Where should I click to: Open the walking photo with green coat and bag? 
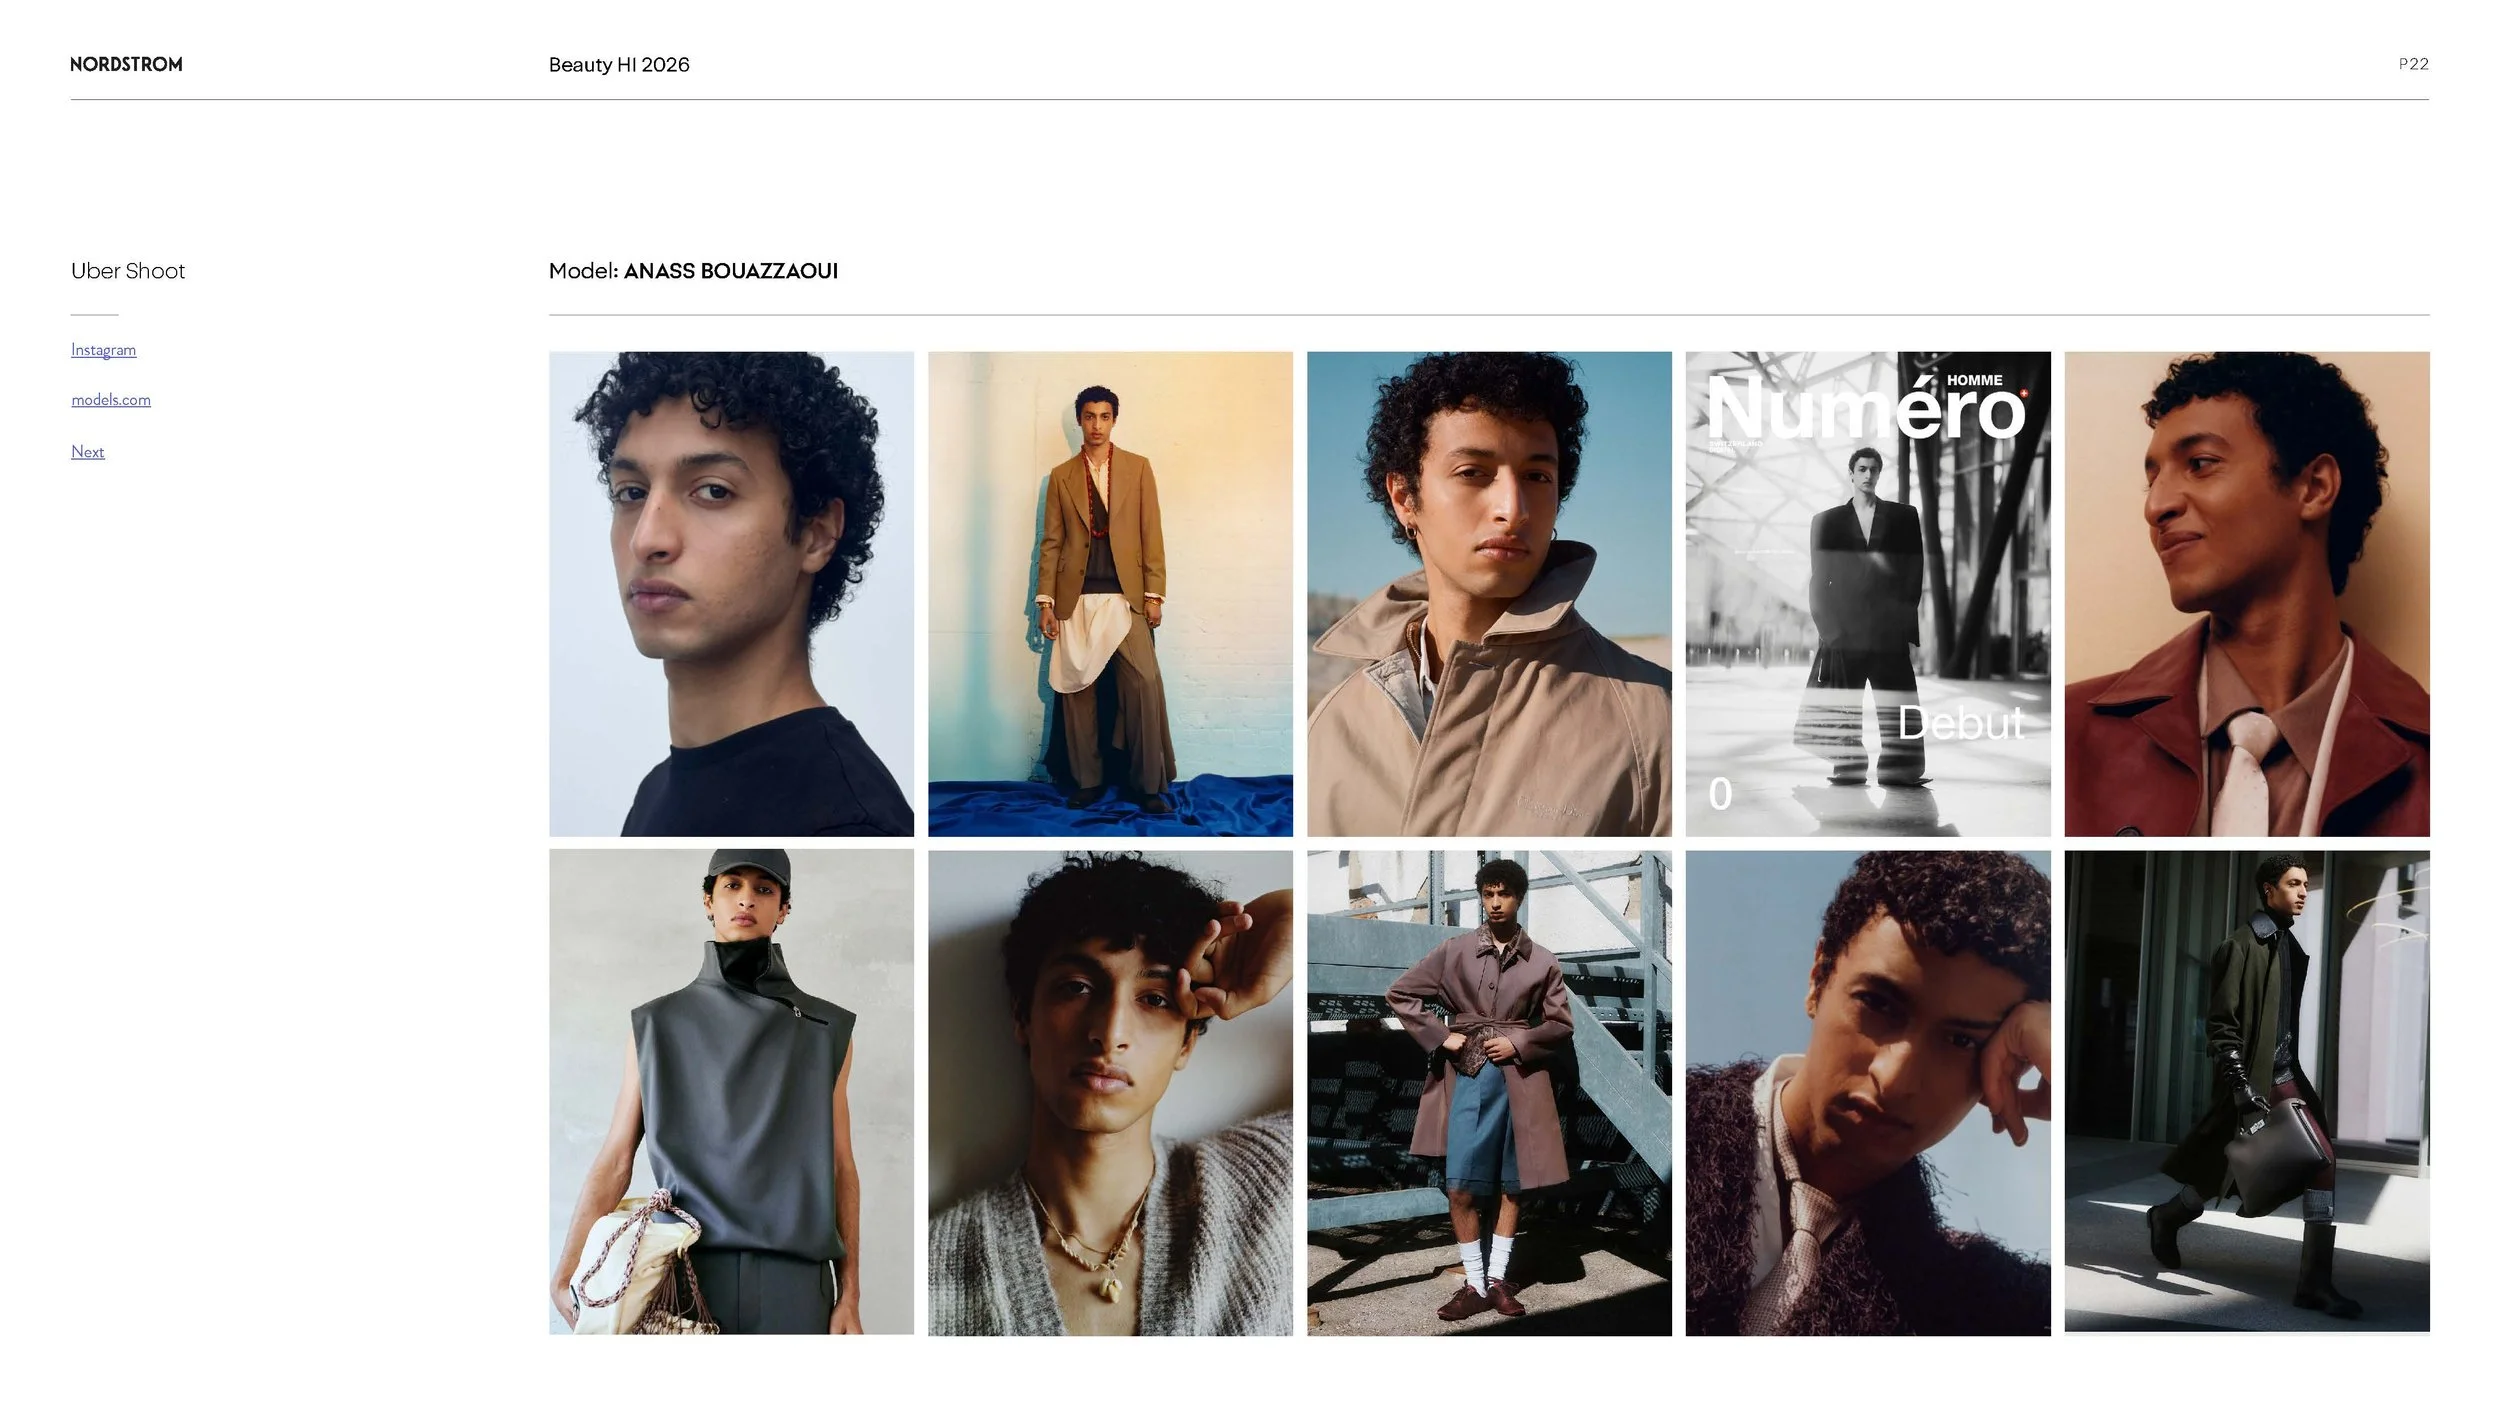pos(2246,1092)
